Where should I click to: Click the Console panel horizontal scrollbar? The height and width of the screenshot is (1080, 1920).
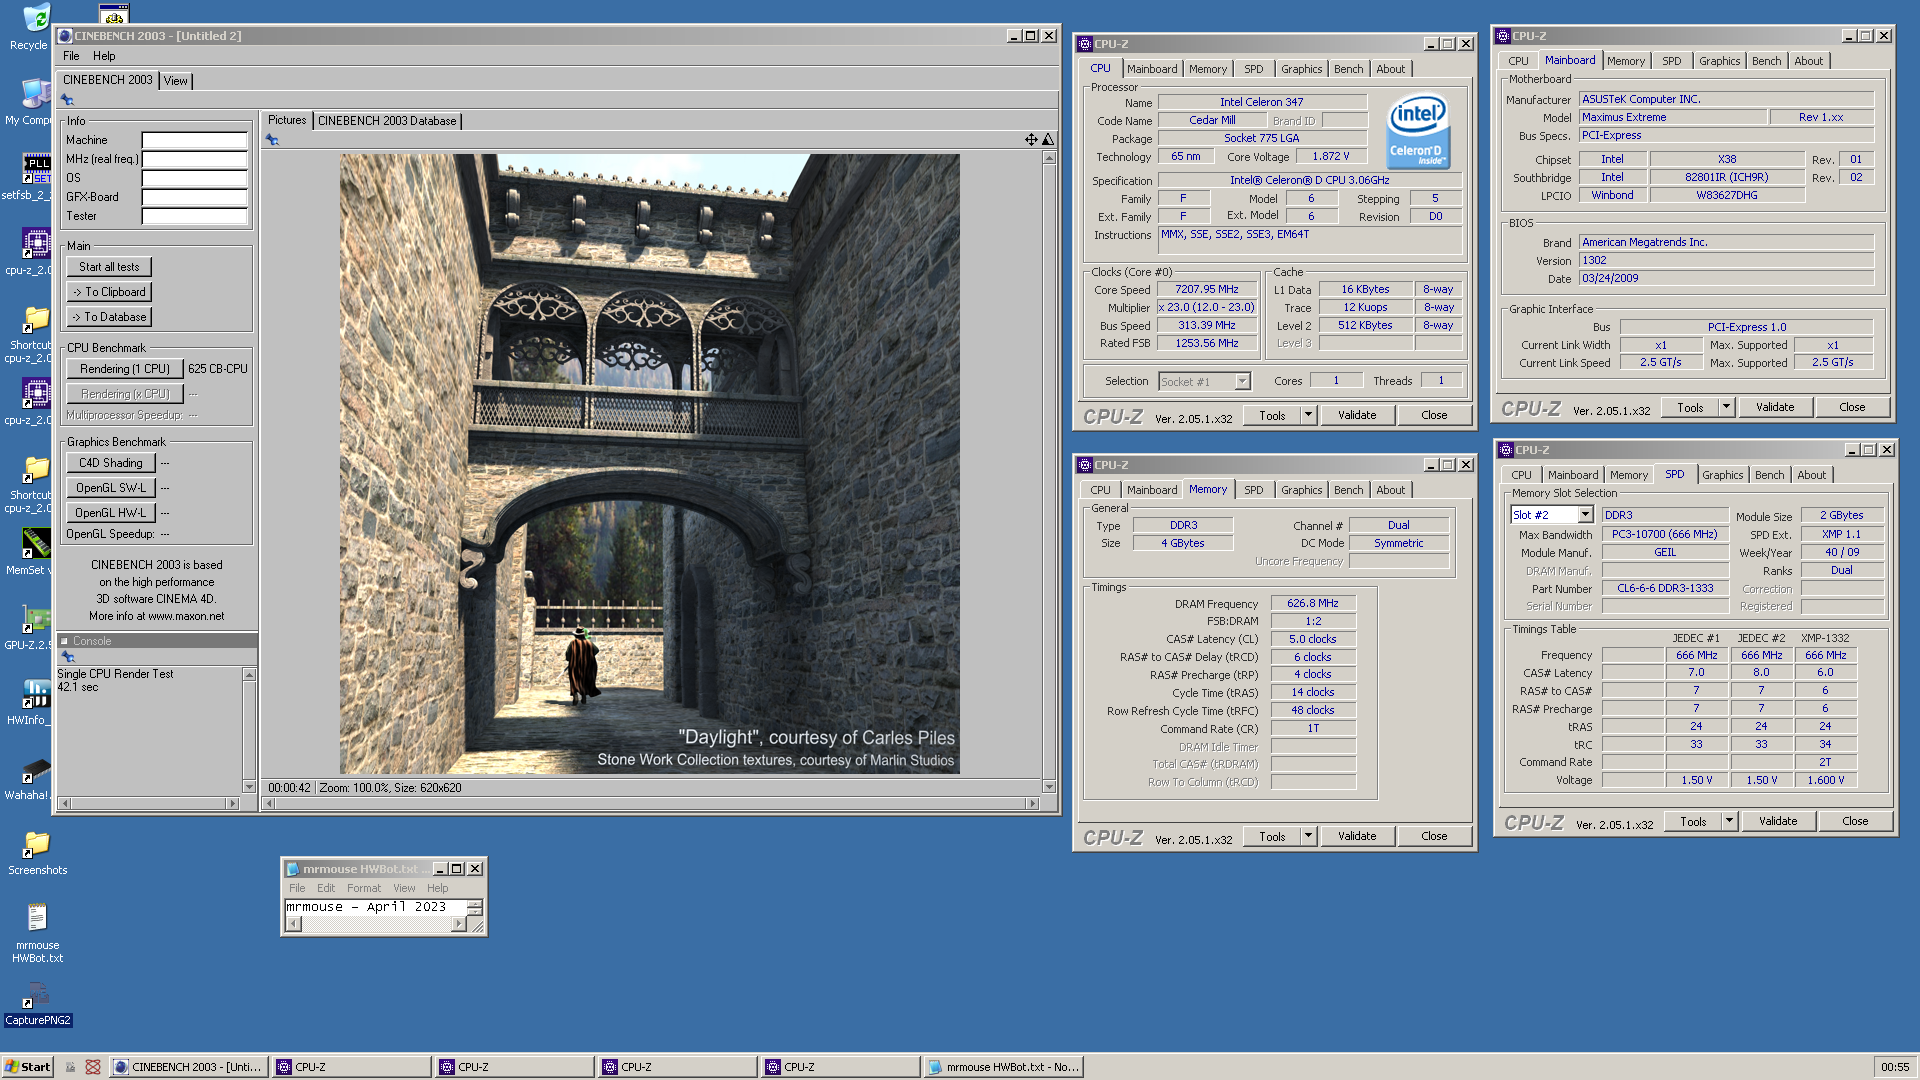149,803
